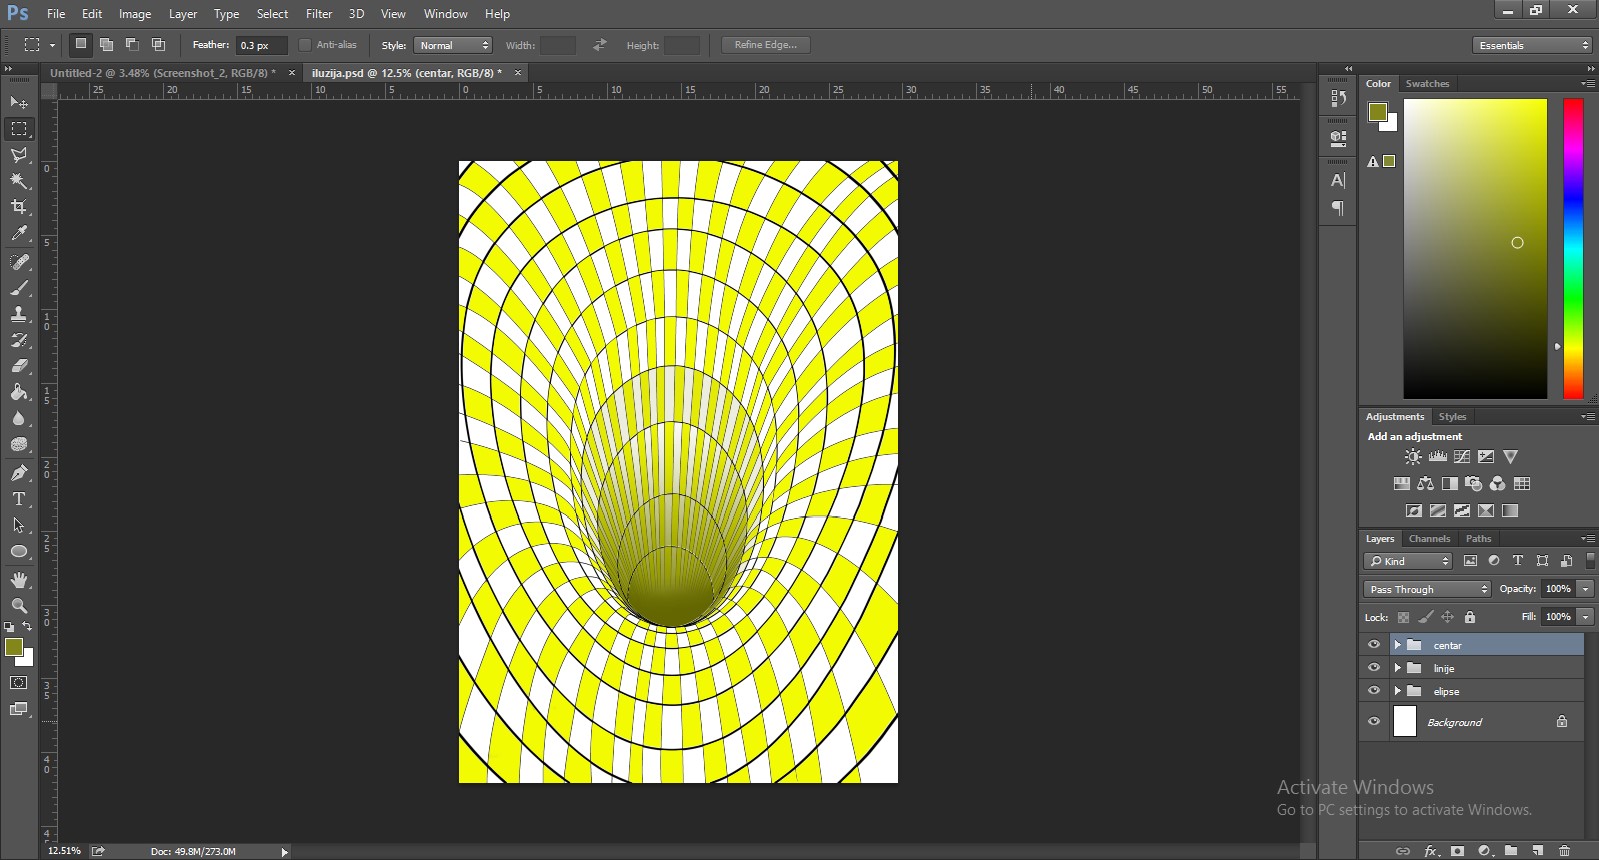Select the Hand tool
The width and height of the screenshot is (1599, 860).
(19, 580)
